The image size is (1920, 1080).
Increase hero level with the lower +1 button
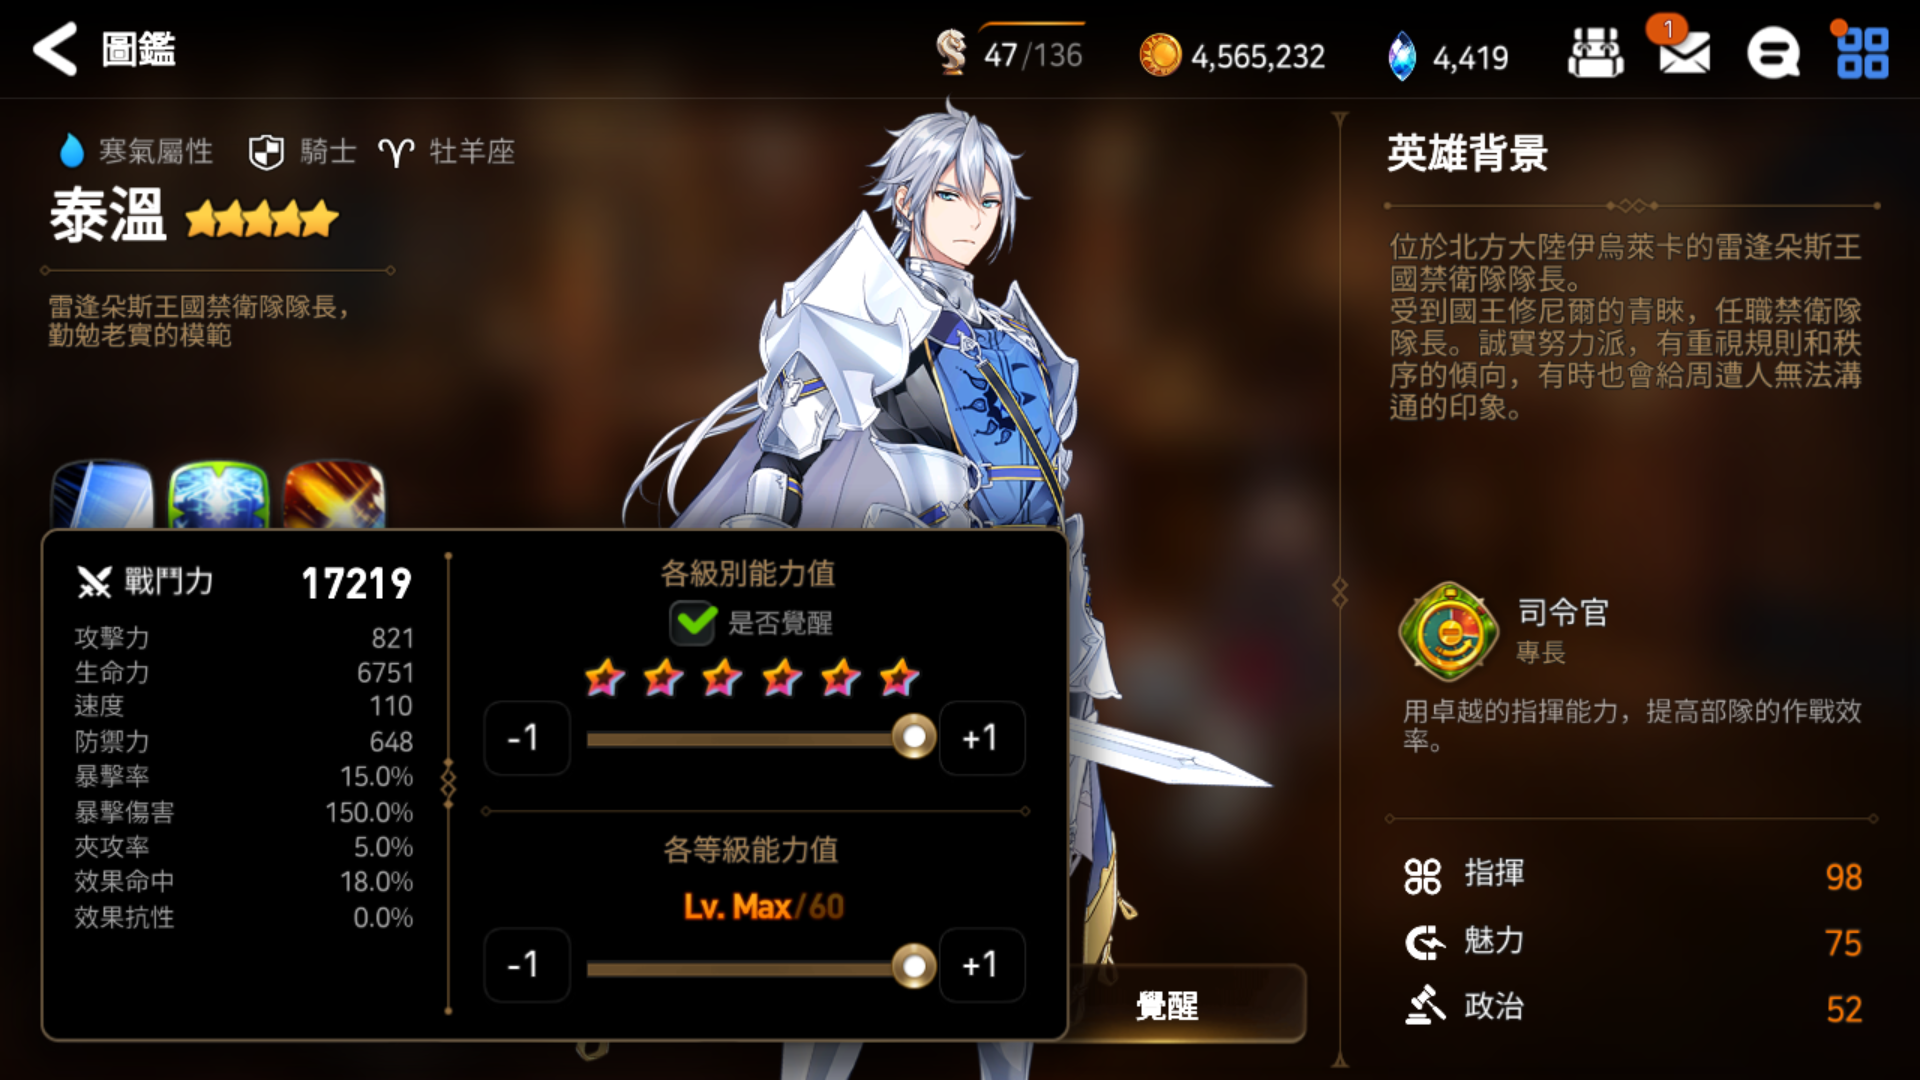[981, 965]
